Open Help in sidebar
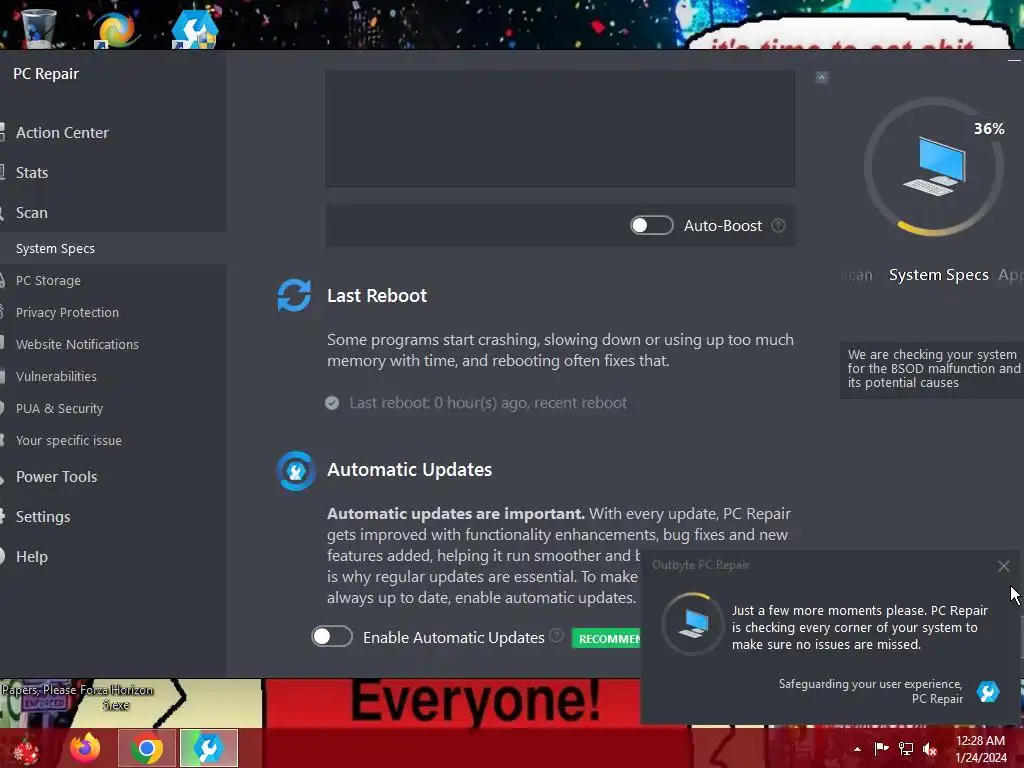 (x=31, y=556)
